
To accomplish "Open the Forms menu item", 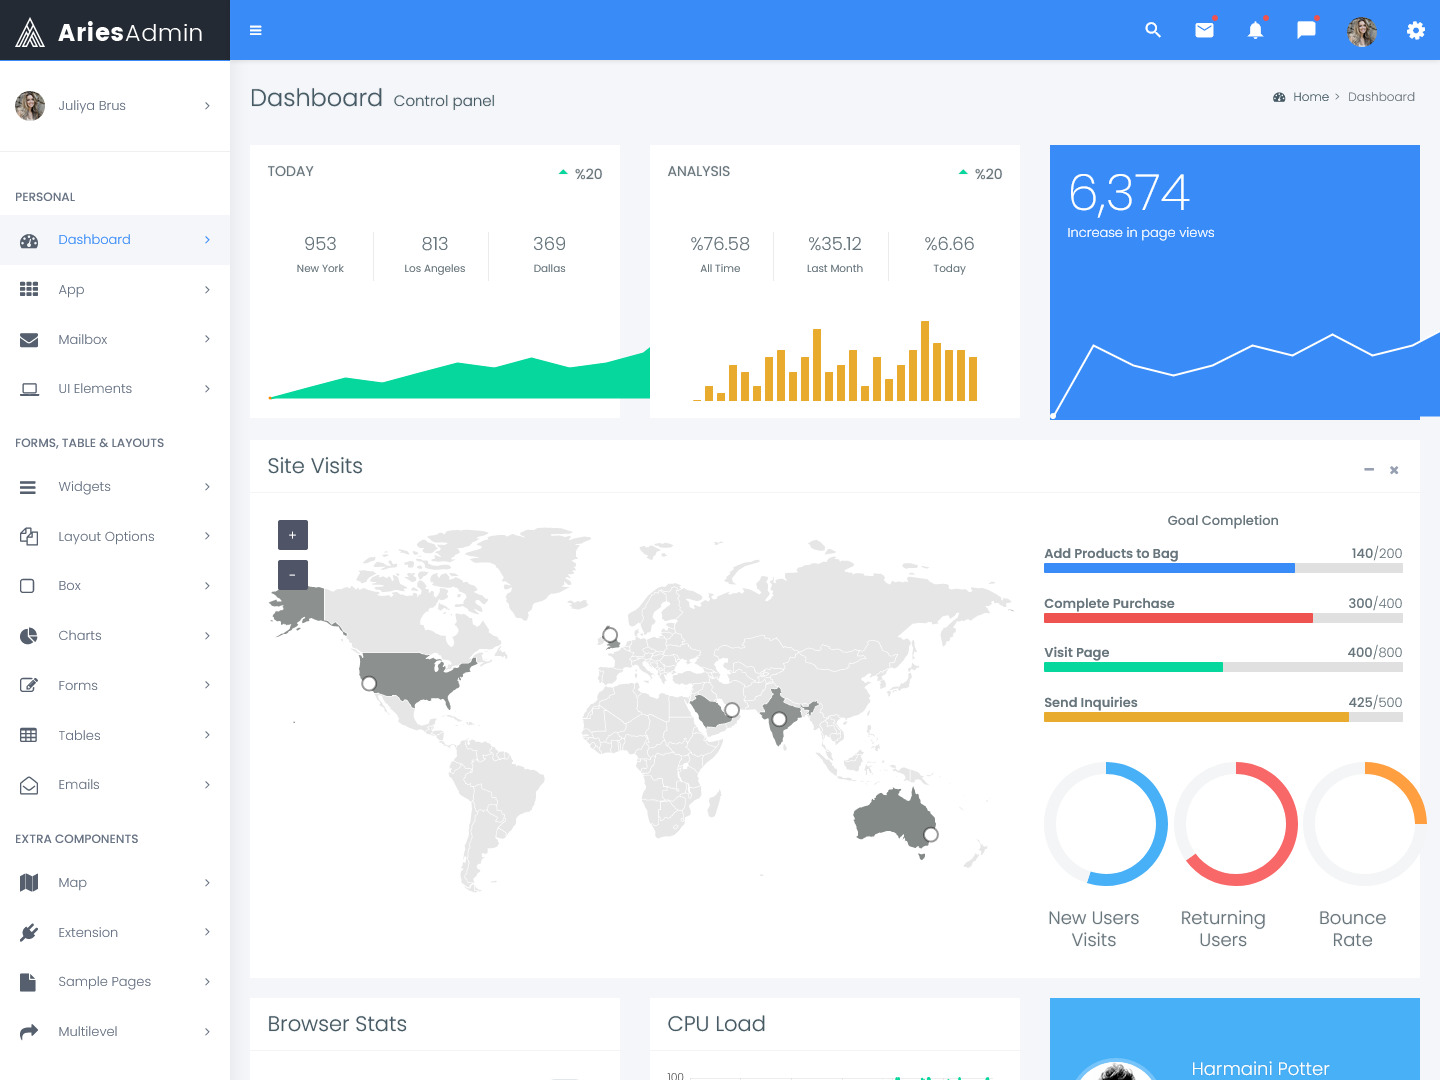I will 115,685.
